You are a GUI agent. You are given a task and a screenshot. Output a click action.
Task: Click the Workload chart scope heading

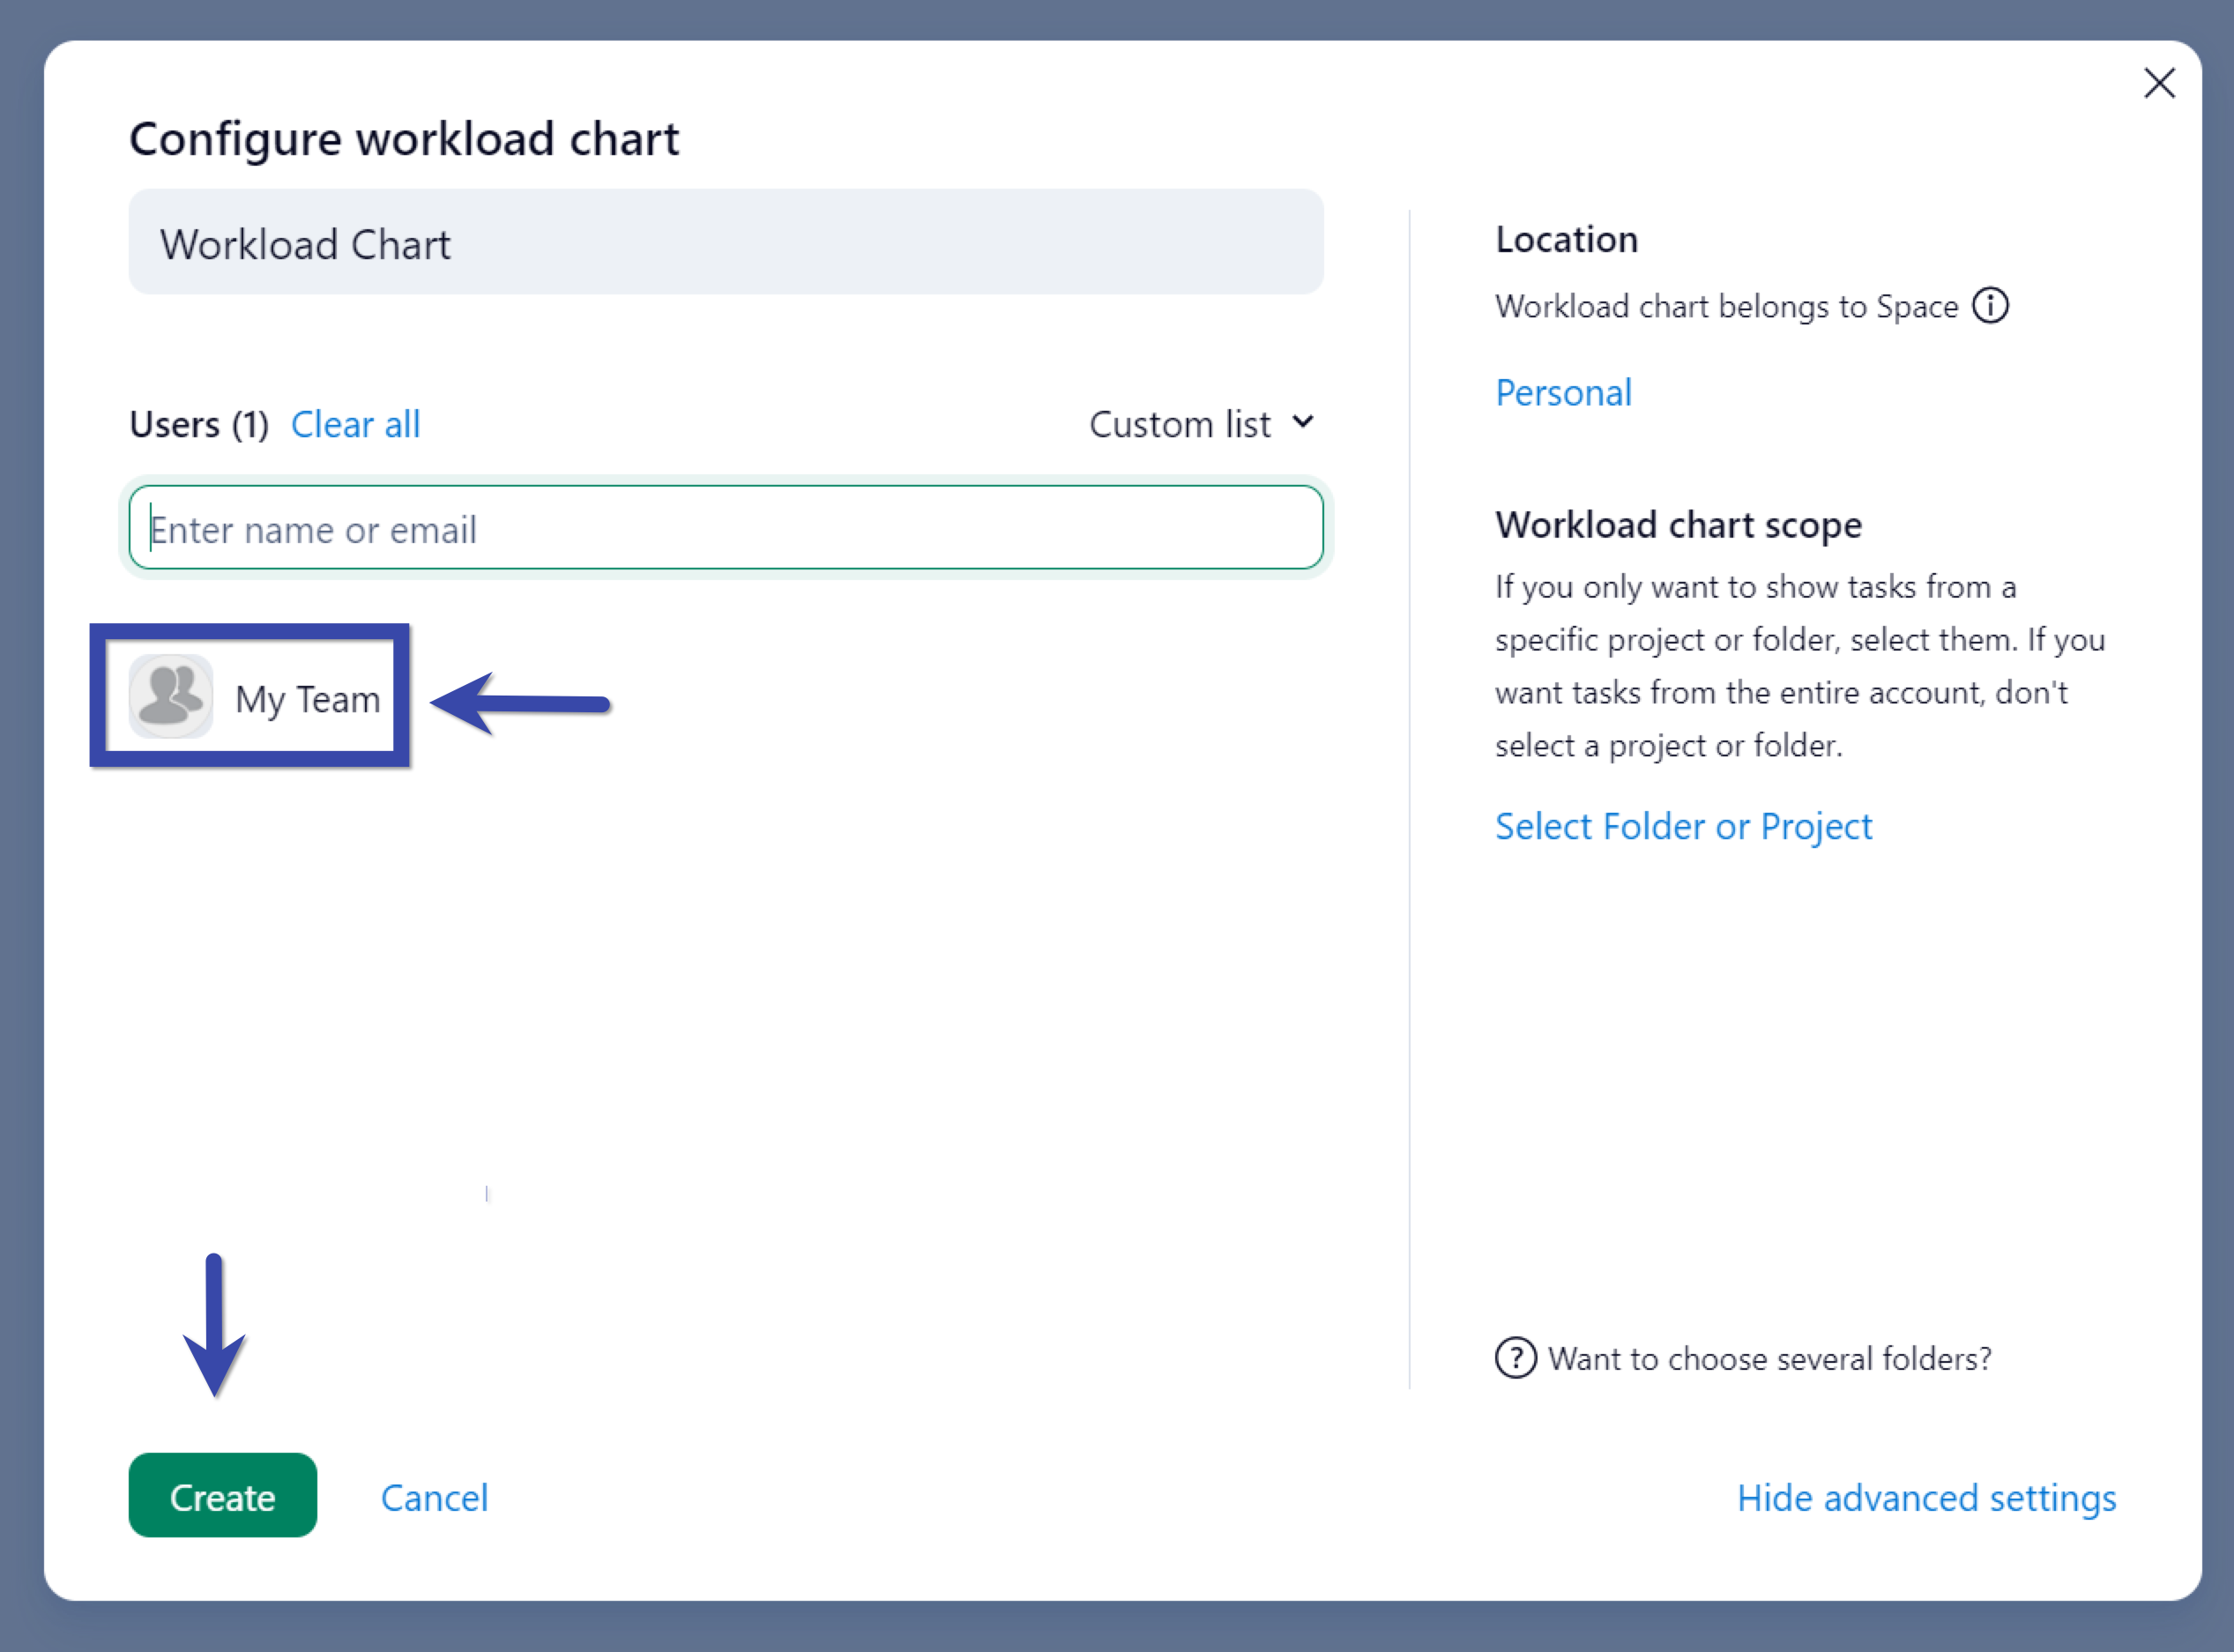1678,525
